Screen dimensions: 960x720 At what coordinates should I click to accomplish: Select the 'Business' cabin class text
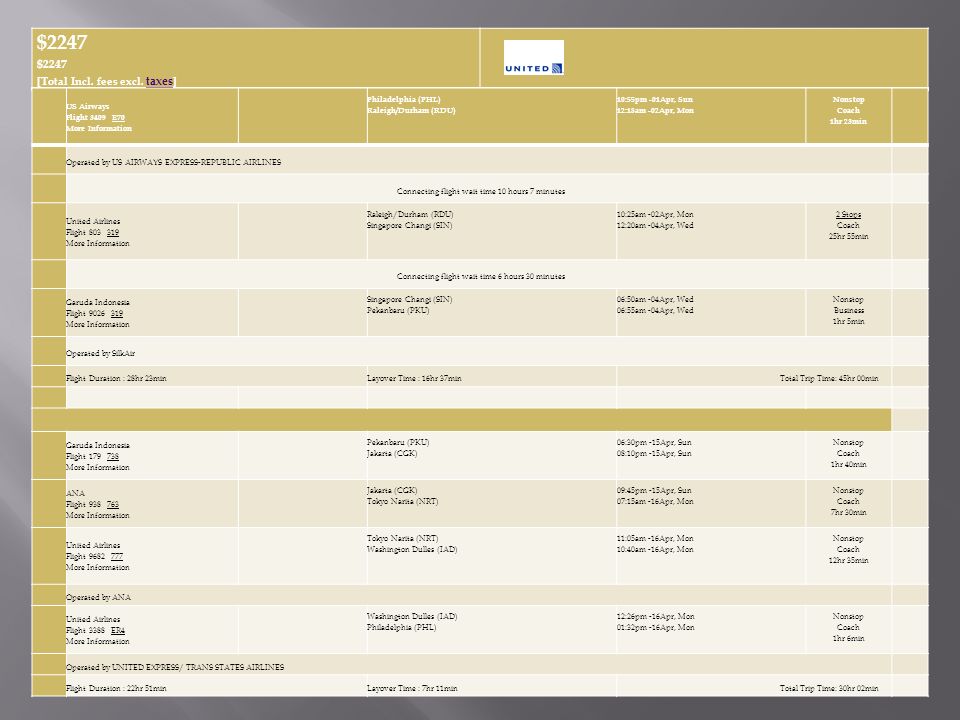[848, 311]
